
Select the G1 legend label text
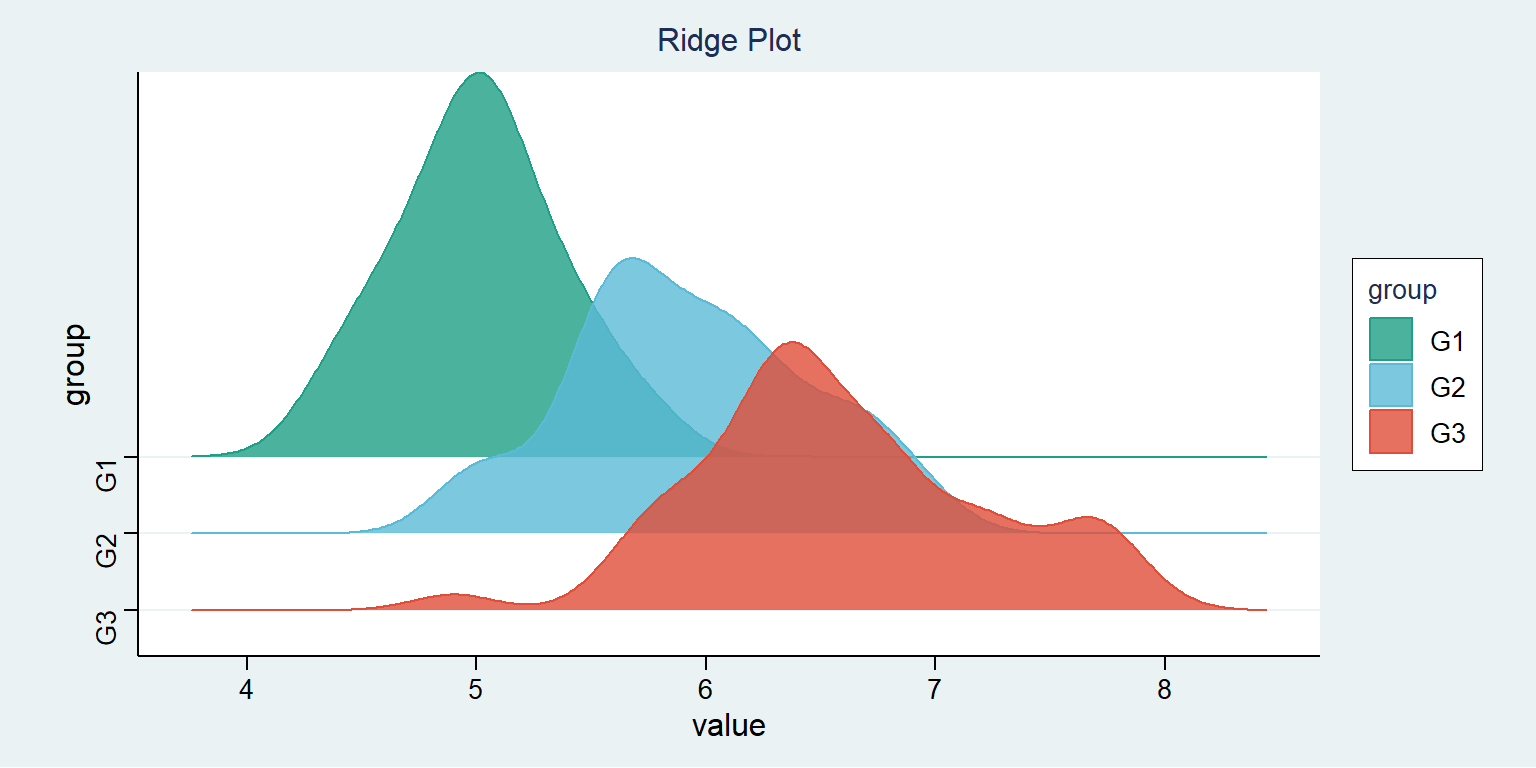(1447, 341)
